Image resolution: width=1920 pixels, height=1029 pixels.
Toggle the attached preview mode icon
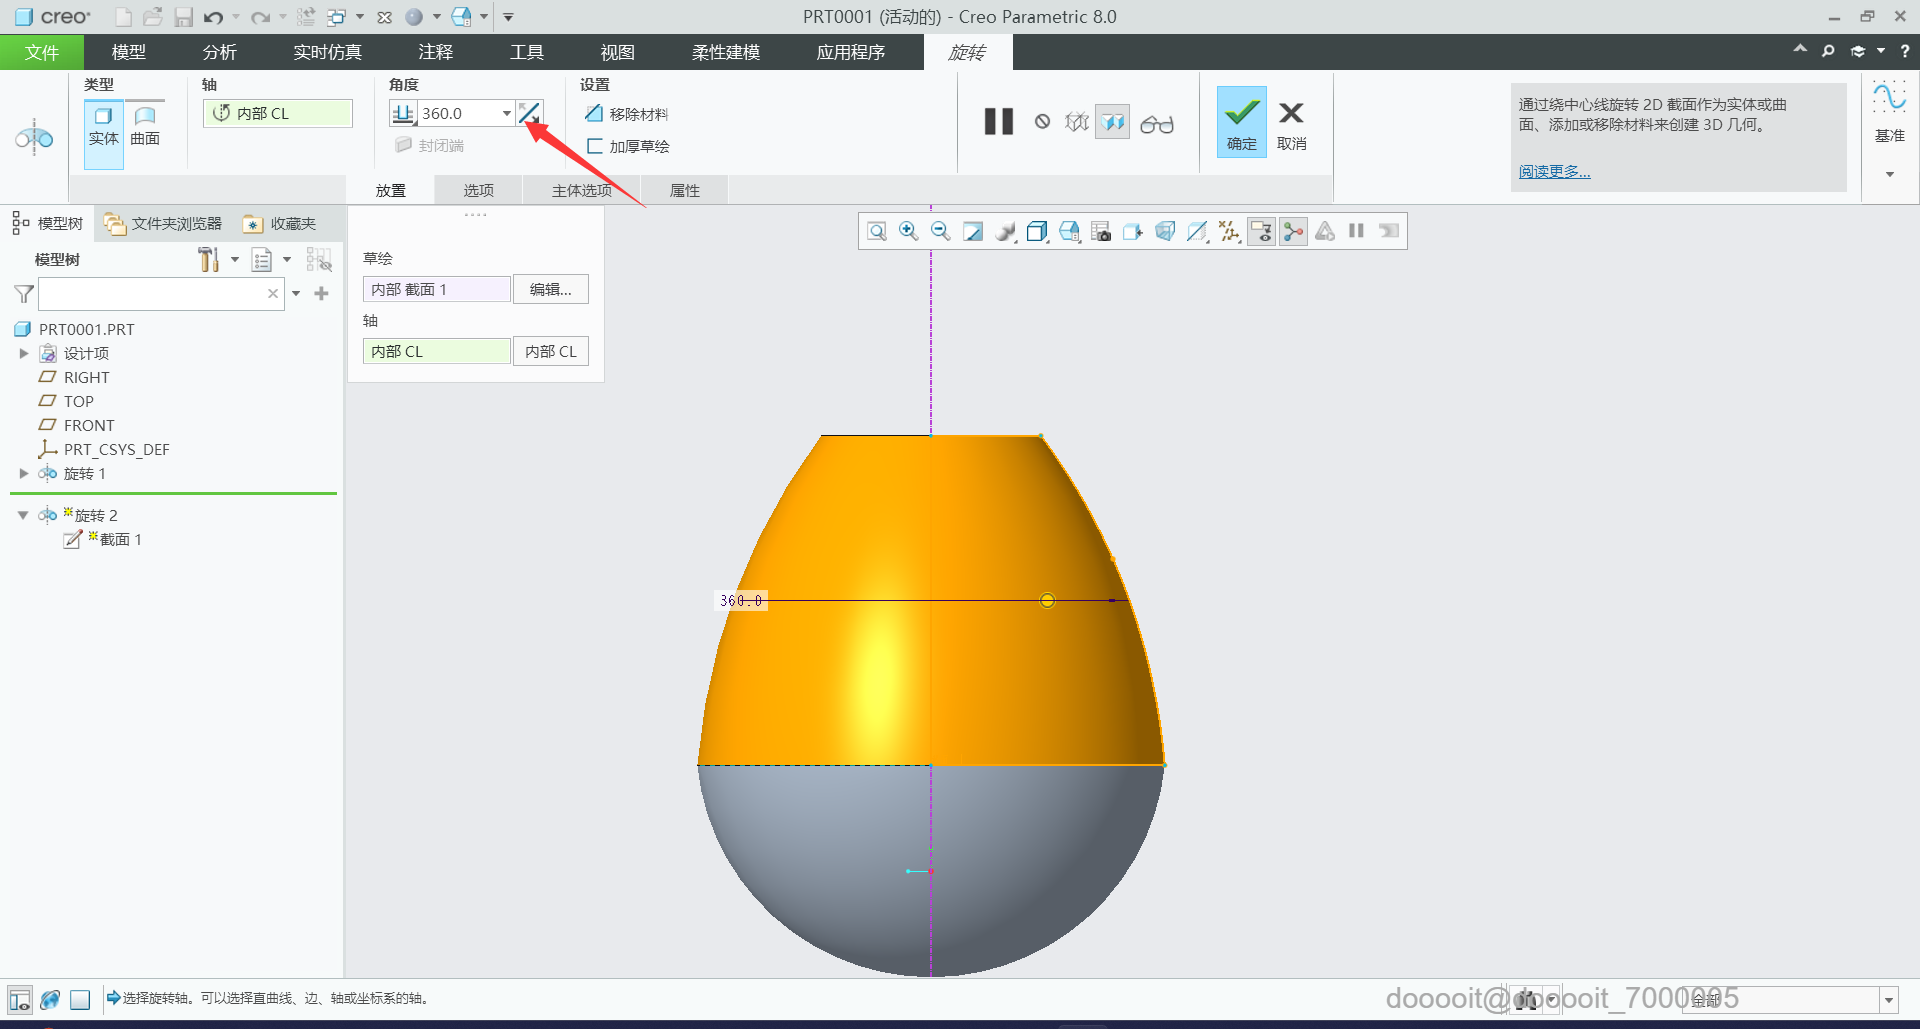[x=1112, y=122]
